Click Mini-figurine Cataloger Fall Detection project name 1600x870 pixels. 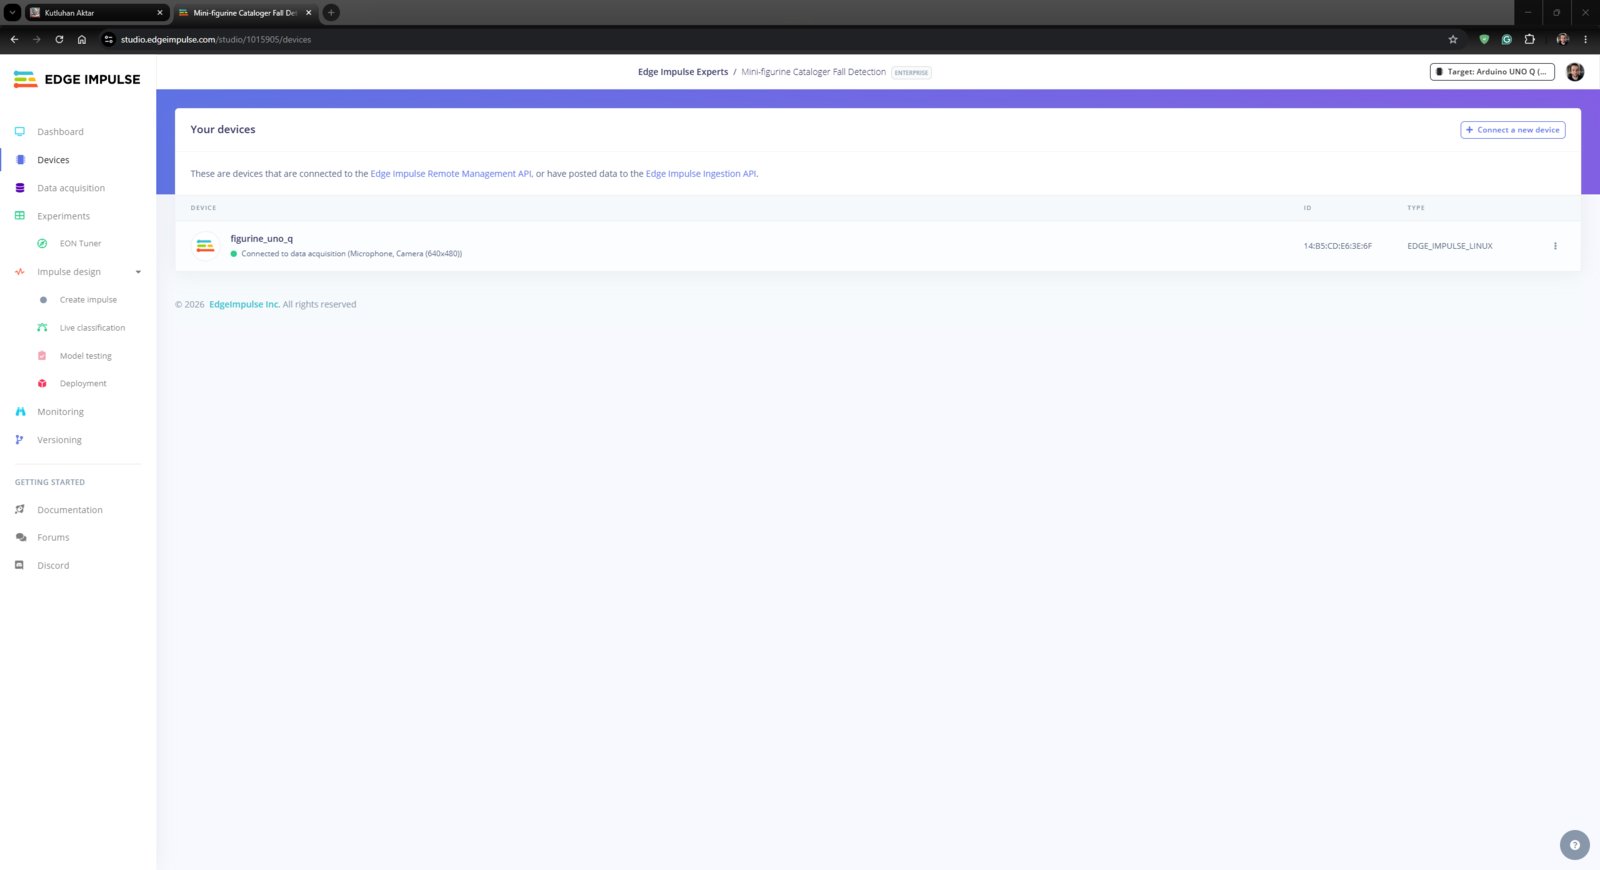813,72
